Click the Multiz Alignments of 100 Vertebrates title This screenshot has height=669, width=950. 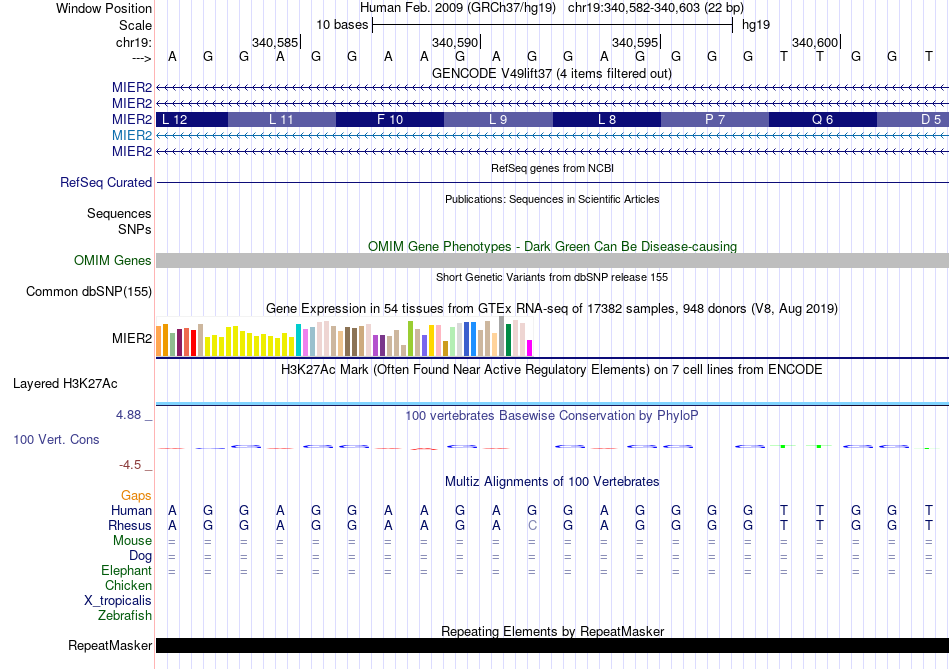(x=552, y=482)
